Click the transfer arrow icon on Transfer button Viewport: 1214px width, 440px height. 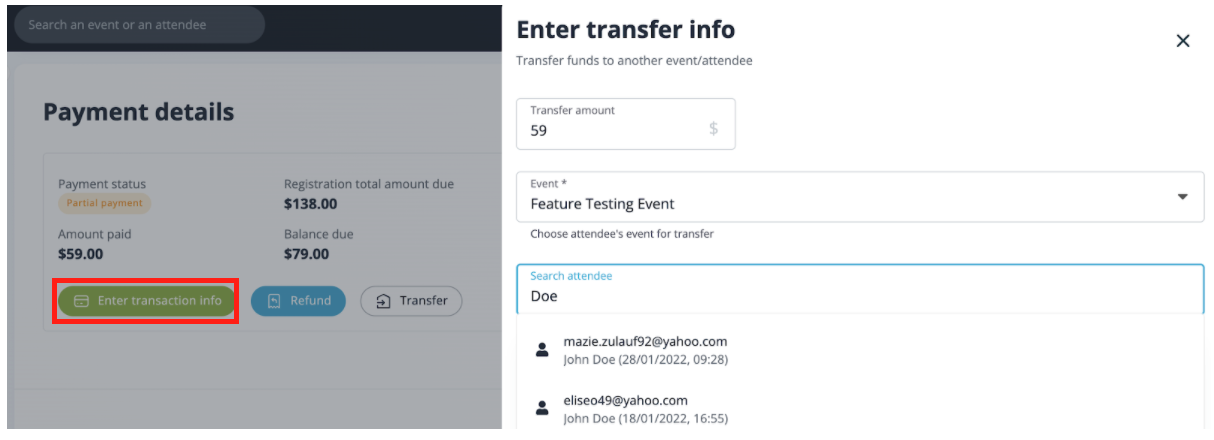point(383,301)
